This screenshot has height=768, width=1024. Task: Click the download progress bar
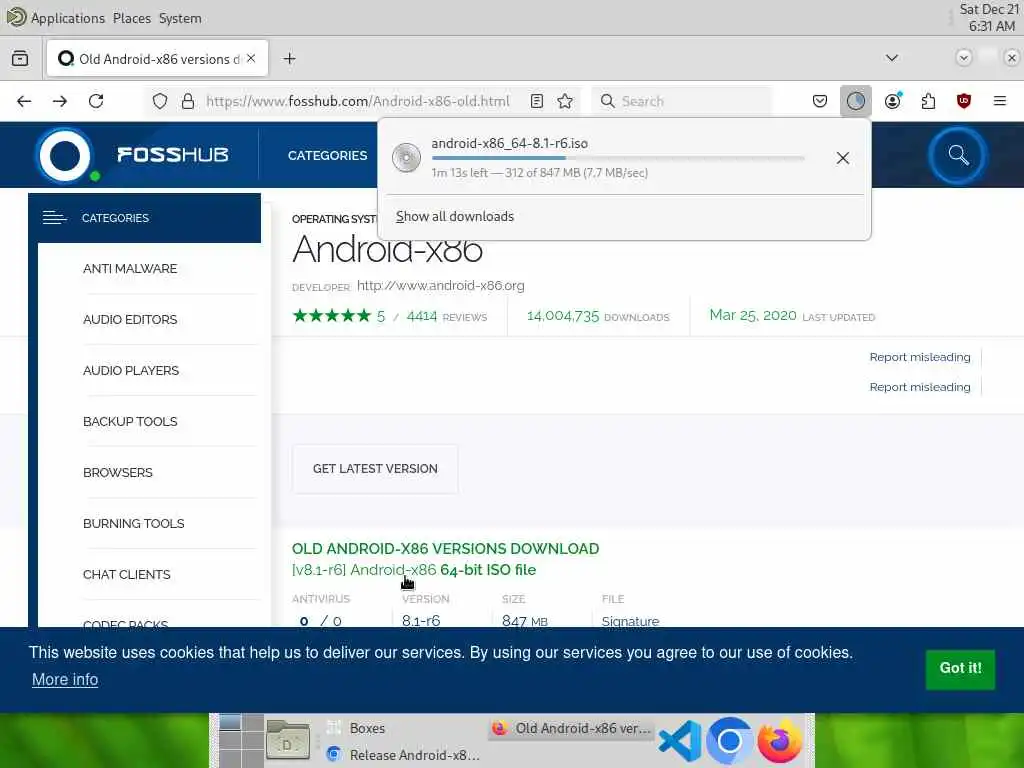[x=618, y=158]
